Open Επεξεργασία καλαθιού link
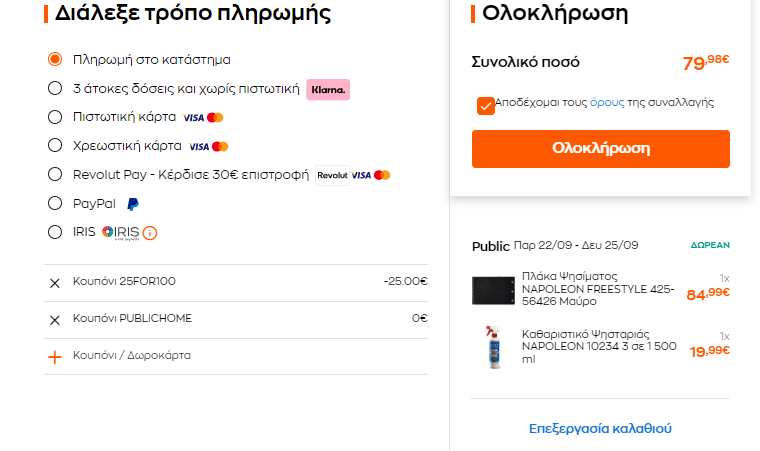The height and width of the screenshot is (451, 760). pyautogui.click(x=600, y=429)
